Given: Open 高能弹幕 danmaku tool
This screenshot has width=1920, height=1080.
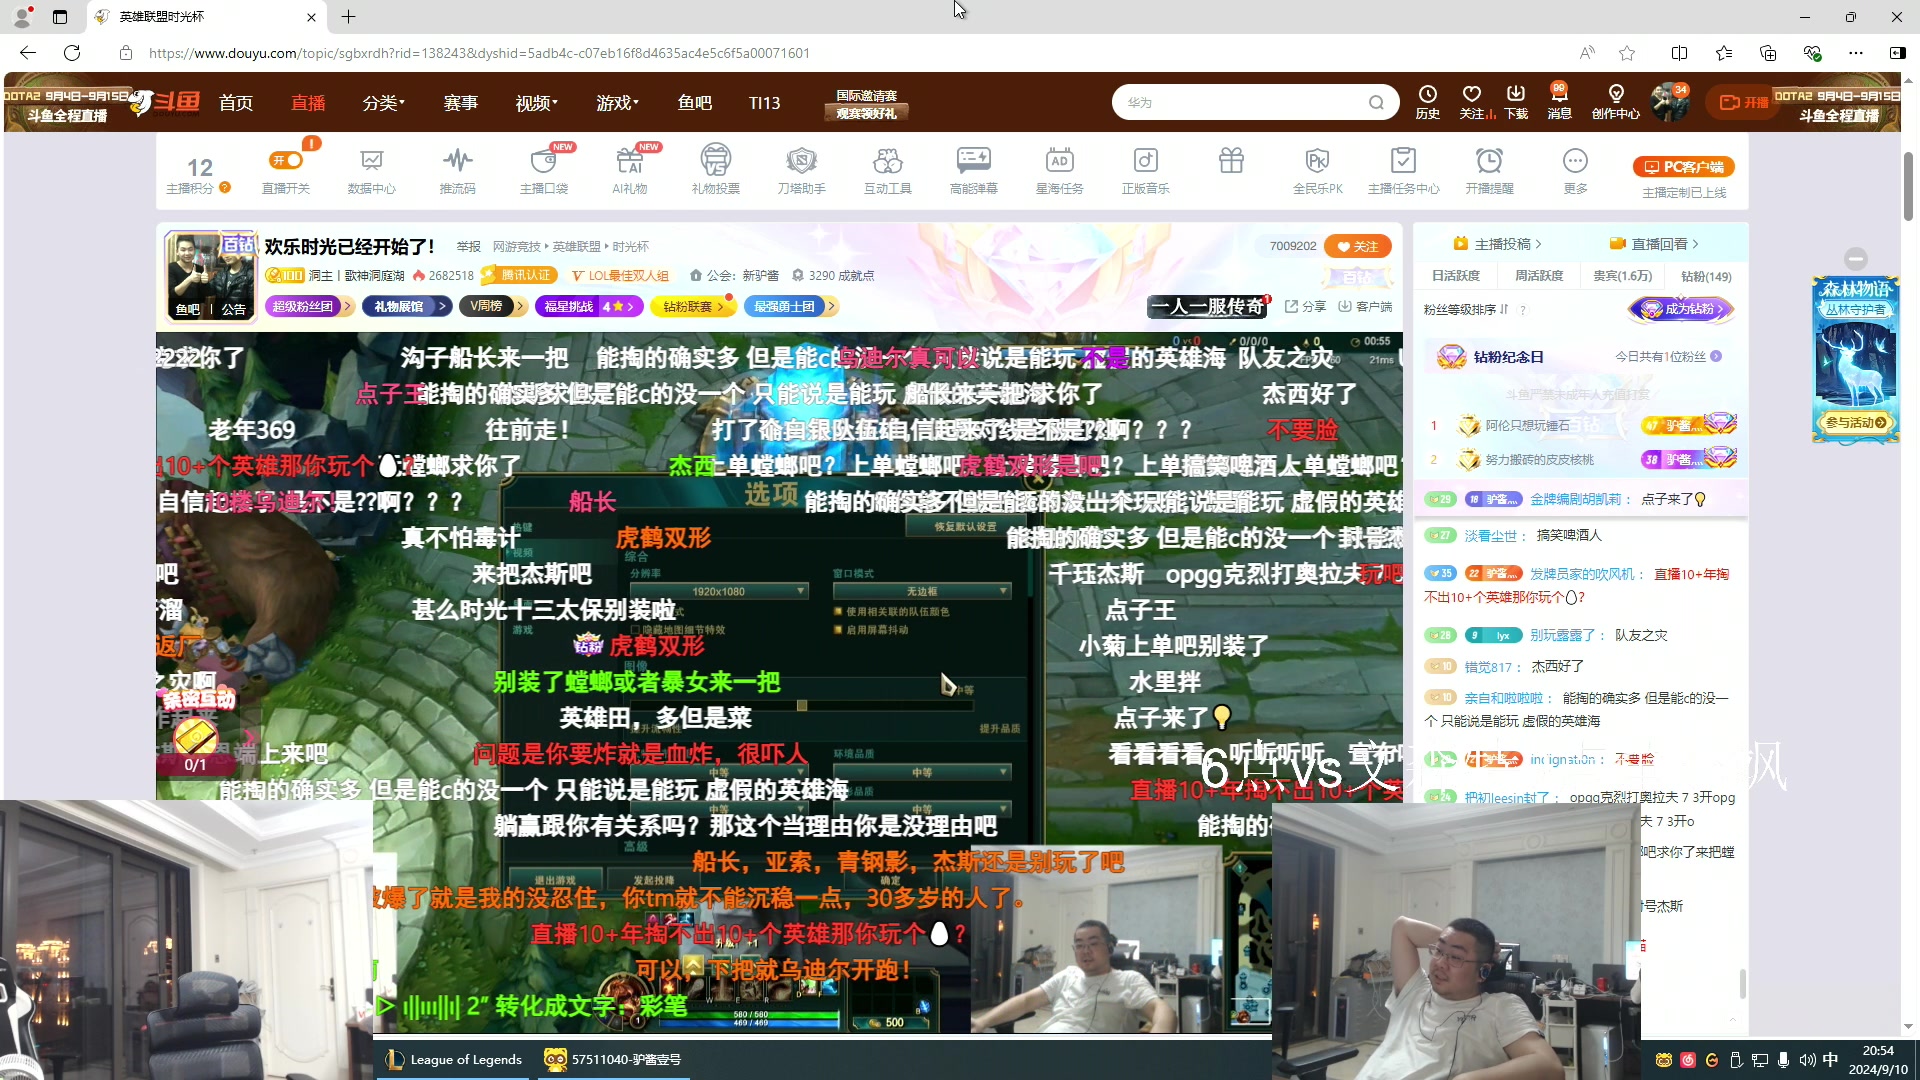Looking at the screenshot, I should [973, 170].
